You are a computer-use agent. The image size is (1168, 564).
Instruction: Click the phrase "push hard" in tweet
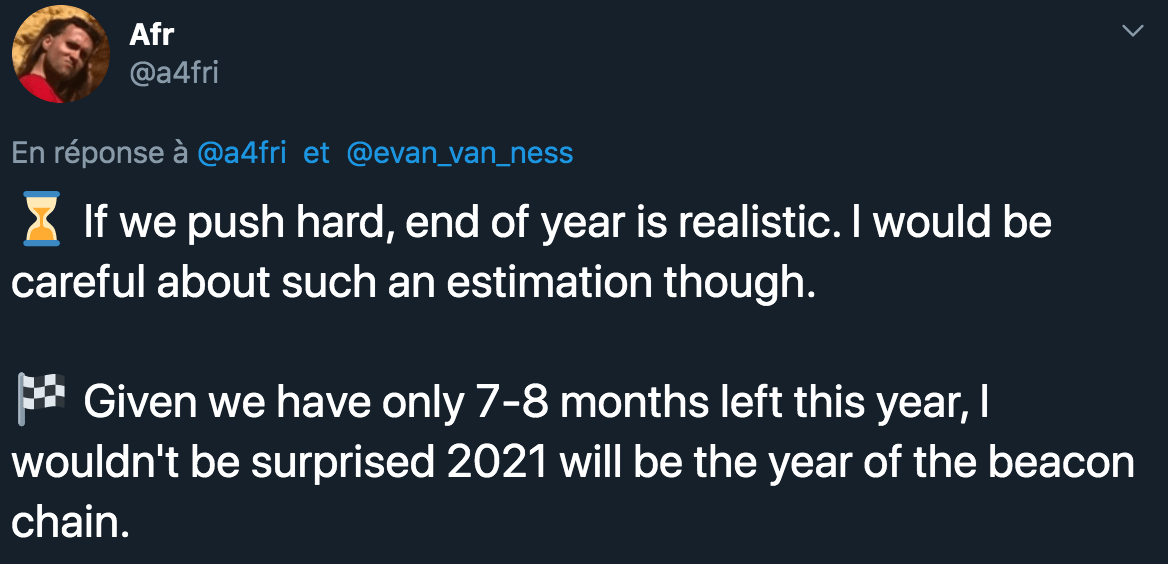point(314,222)
